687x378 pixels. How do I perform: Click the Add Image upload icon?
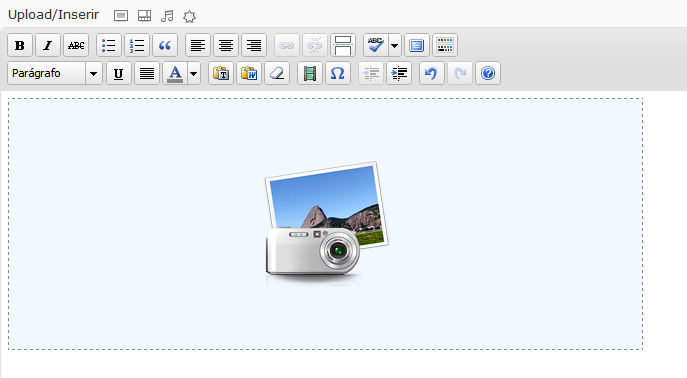tap(121, 16)
